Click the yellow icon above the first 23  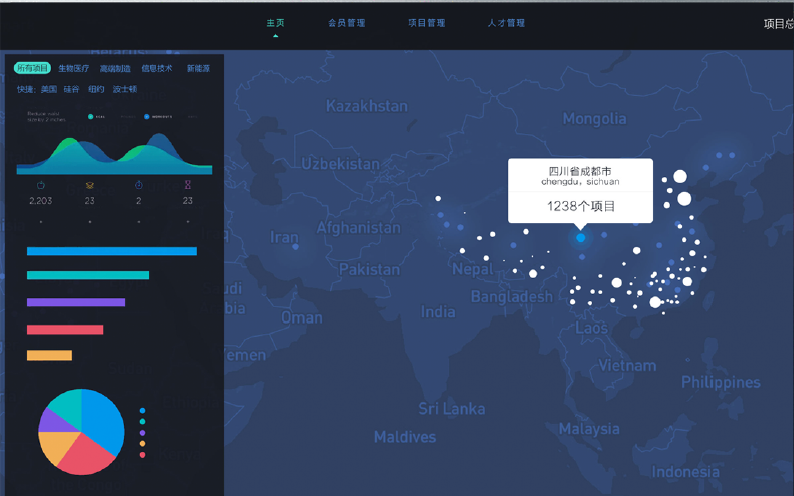click(90, 185)
